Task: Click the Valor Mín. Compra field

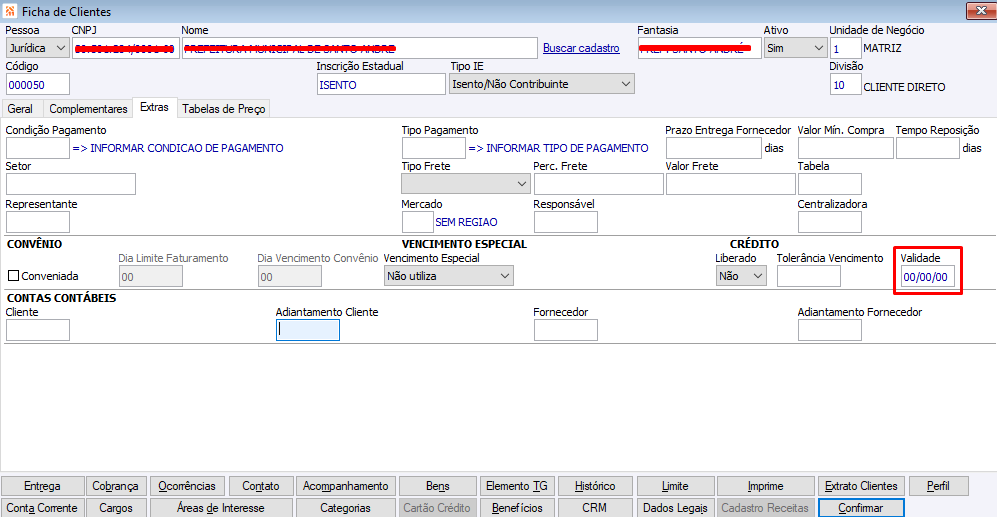Action: click(x=846, y=148)
